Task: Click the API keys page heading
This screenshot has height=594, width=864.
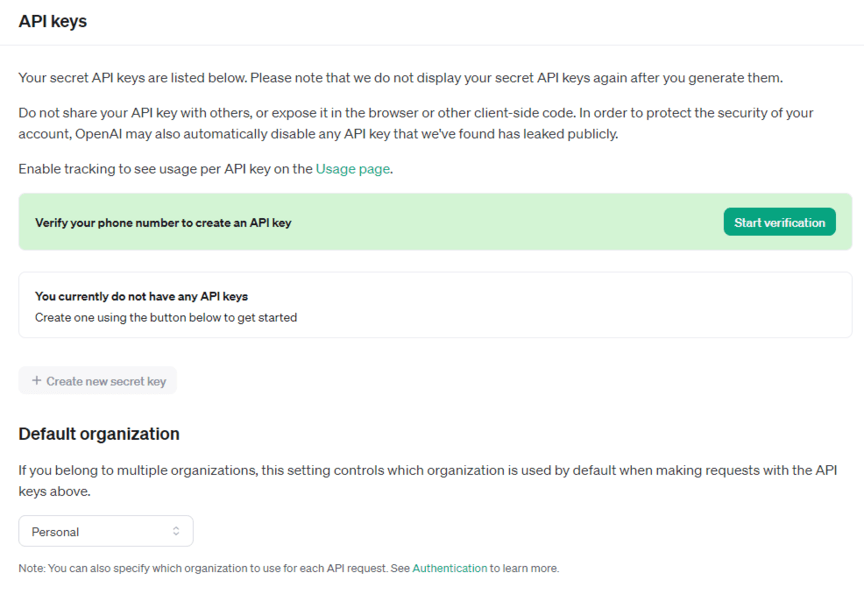Action: 52,21
